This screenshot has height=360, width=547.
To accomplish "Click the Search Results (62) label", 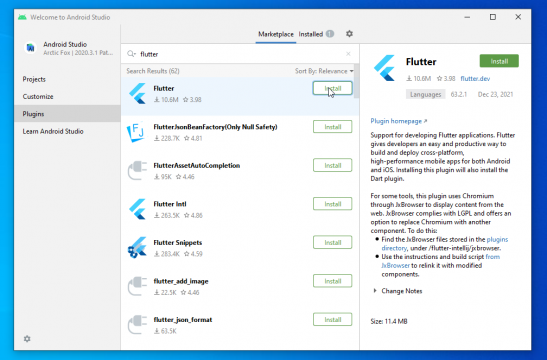I will (153, 71).
